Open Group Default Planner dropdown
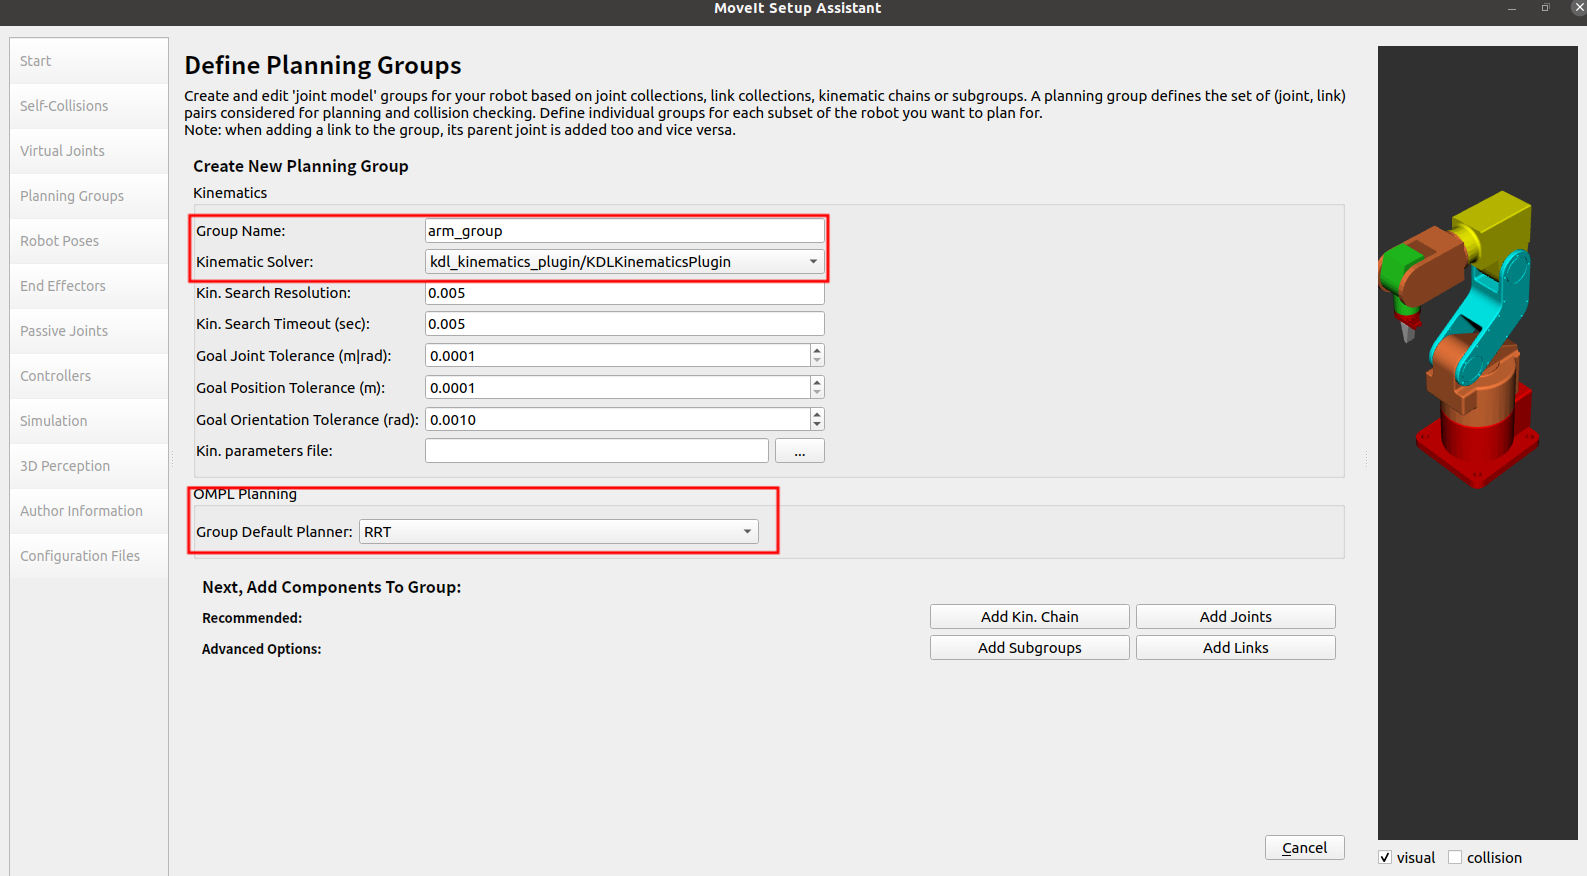Screen dimensions: 1587x876 tap(559, 532)
